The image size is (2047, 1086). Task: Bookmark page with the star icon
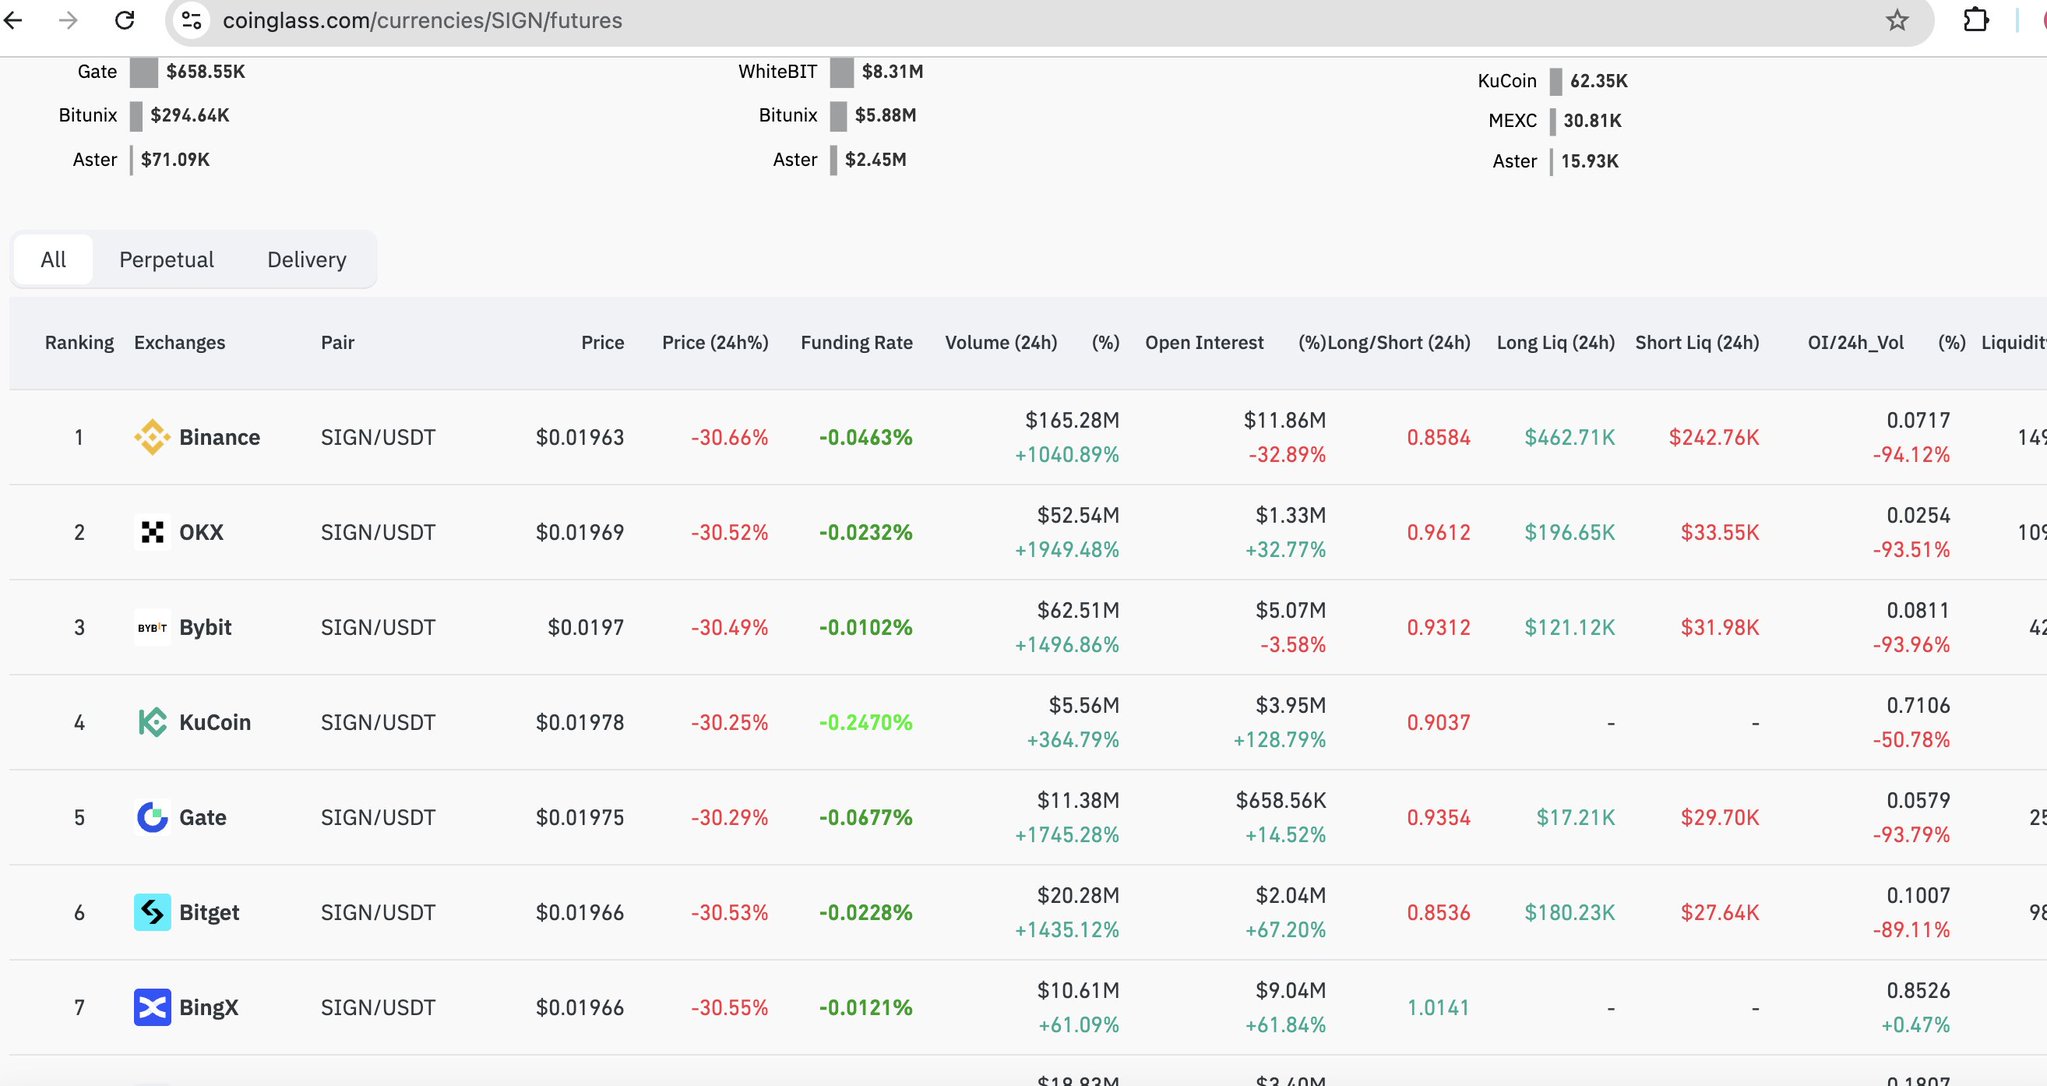[1897, 20]
